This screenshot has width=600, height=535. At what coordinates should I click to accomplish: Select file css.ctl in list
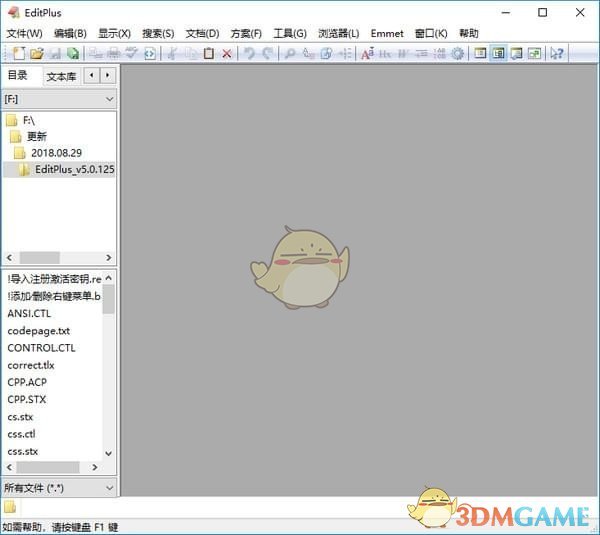pos(21,434)
